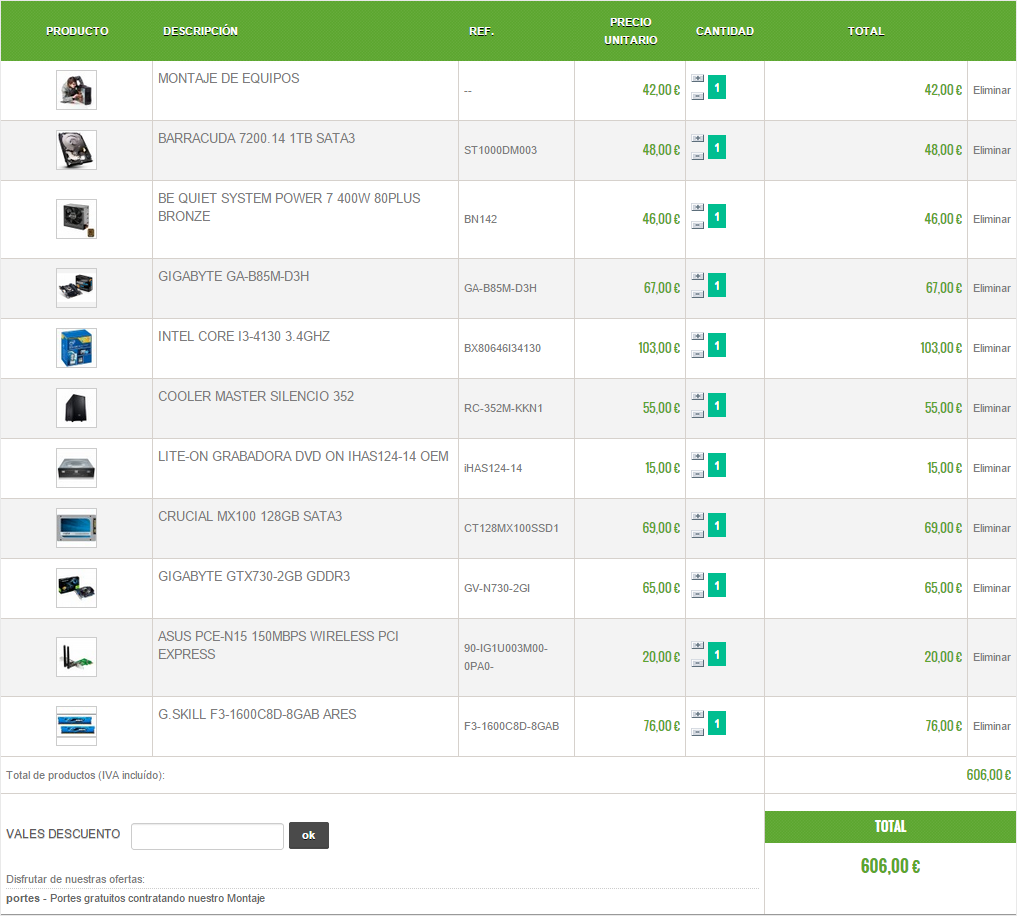Image resolution: width=1020 pixels, height=917 pixels.
Task: Increase quantity for GIGABYTE GTX730-2GB
Action: [697, 576]
